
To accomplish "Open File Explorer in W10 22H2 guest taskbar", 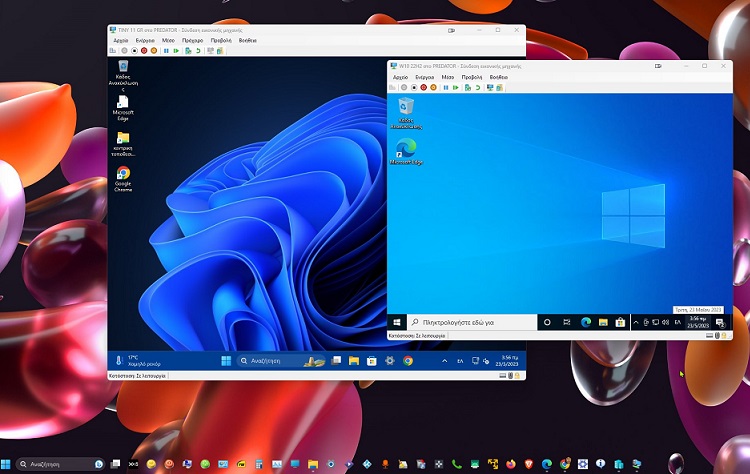I will [603, 322].
